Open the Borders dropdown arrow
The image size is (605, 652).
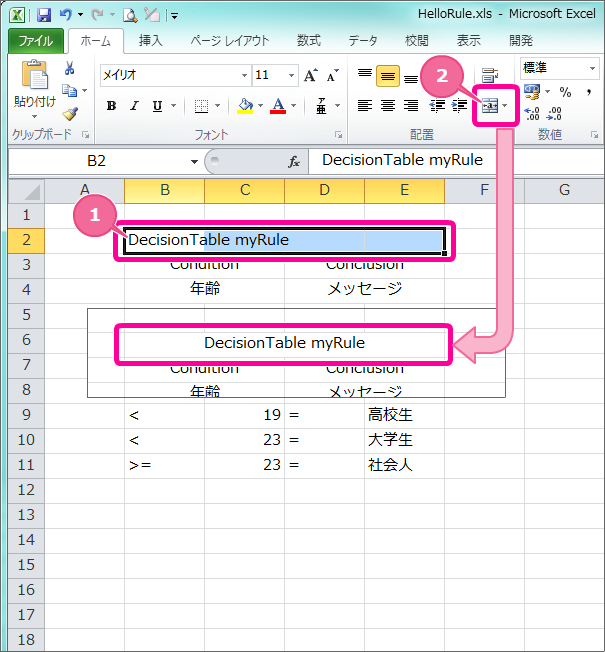[x=217, y=106]
